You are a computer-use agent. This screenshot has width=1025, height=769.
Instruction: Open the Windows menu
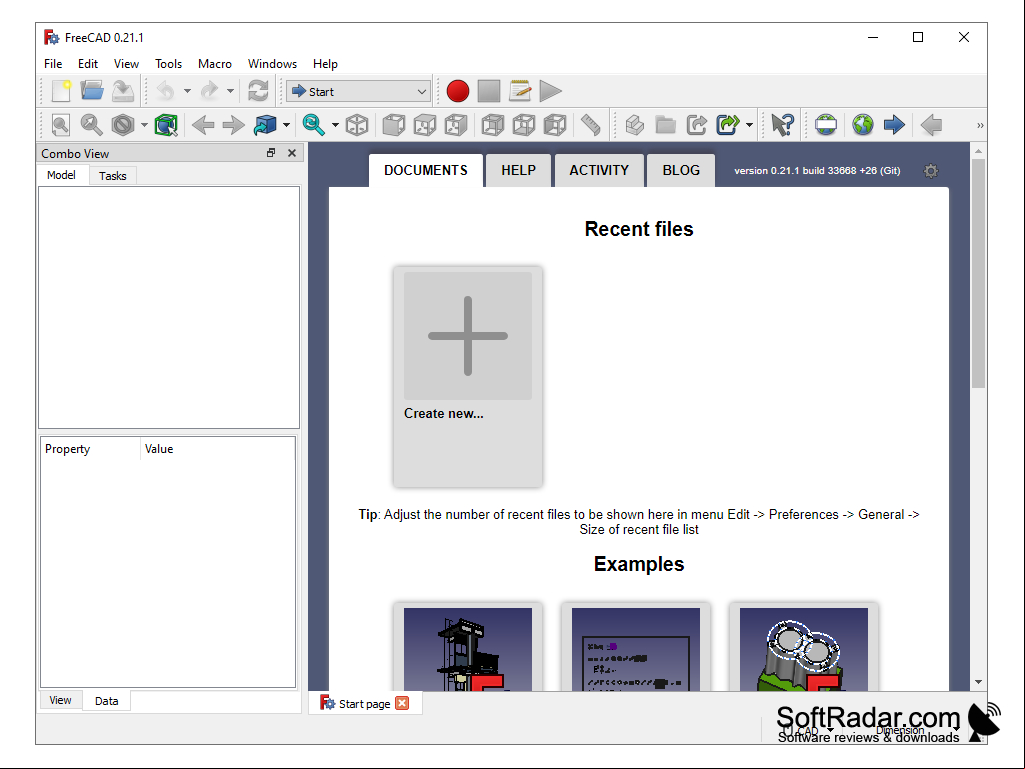tap(272, 63)
